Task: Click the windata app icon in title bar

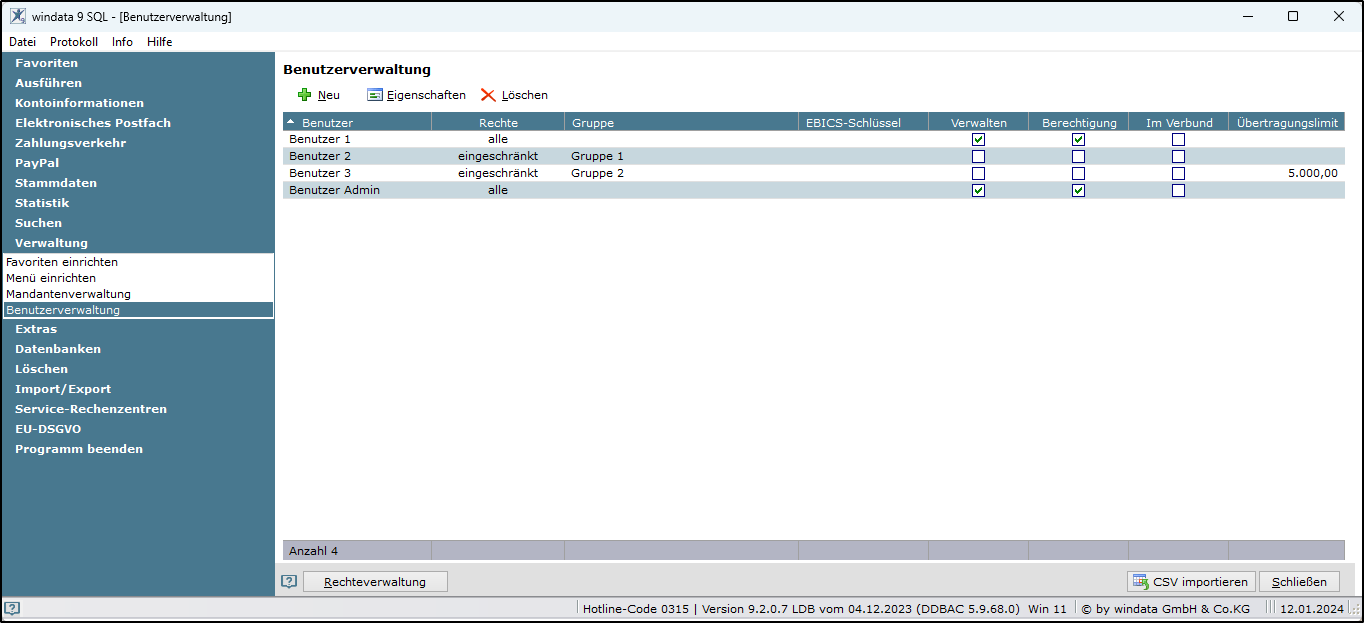Action: click(x=18, y=16)
